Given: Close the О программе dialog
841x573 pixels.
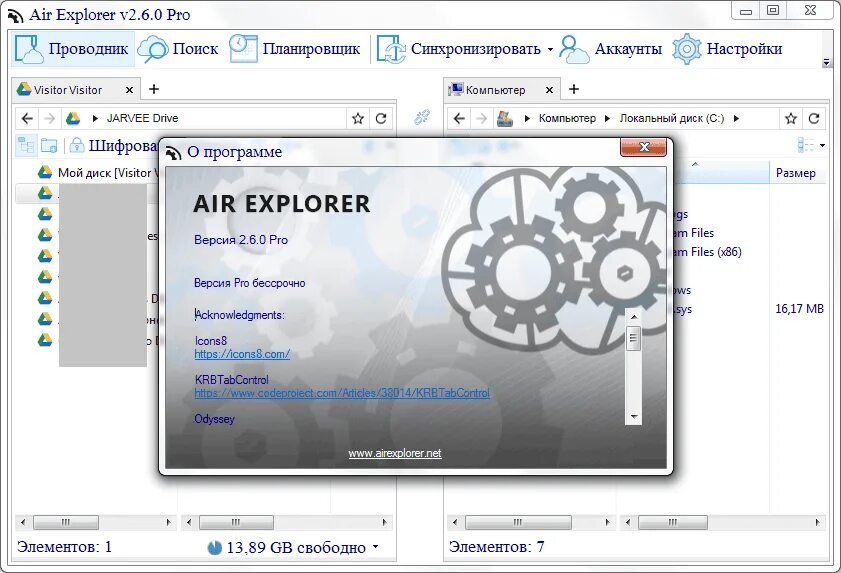Looking at the screenshot, I should point(643,147).
